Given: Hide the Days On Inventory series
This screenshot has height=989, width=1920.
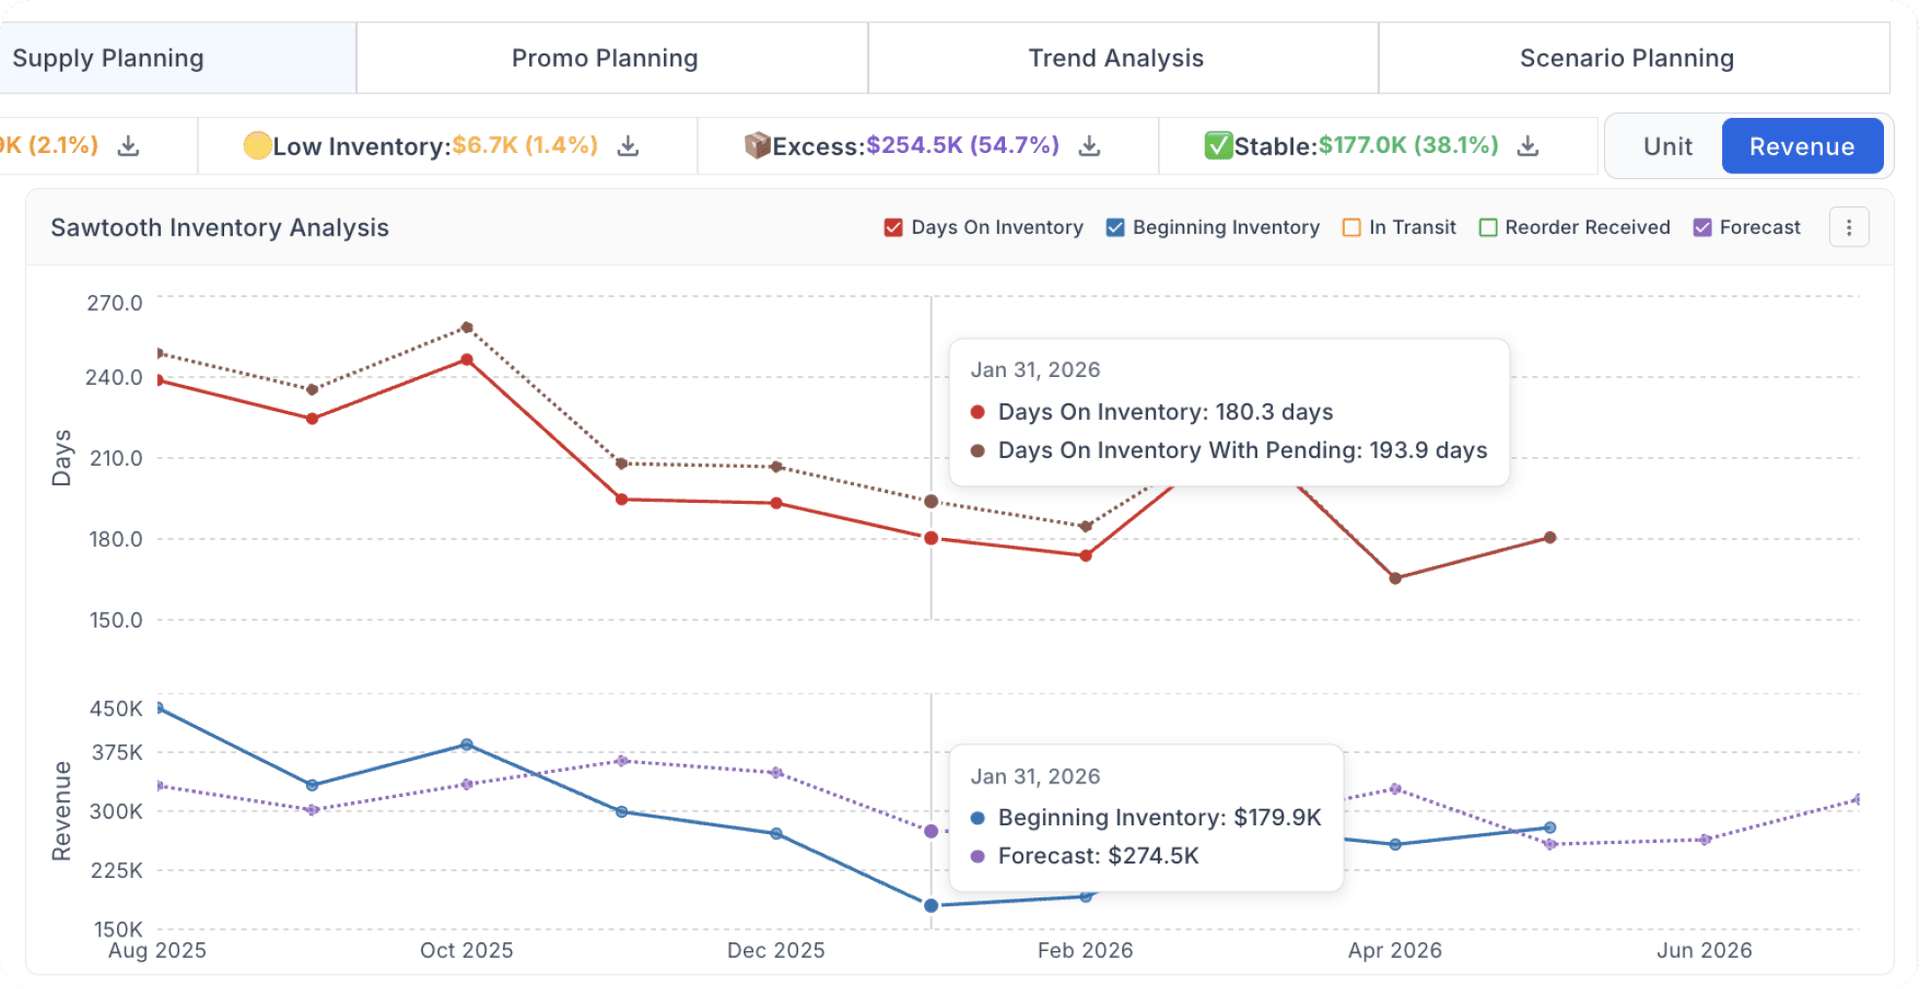Looking at the screenshot, I should [x=892, y=227].
